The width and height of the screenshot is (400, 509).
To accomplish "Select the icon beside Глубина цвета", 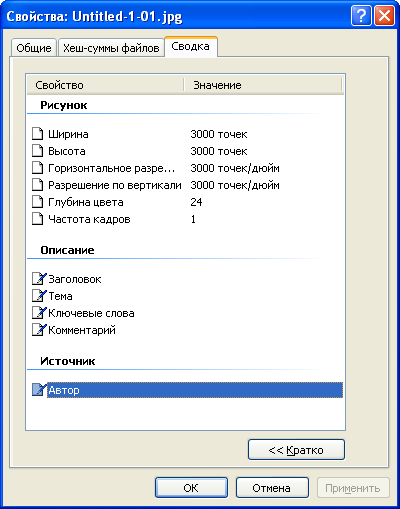I will [37, 202].
